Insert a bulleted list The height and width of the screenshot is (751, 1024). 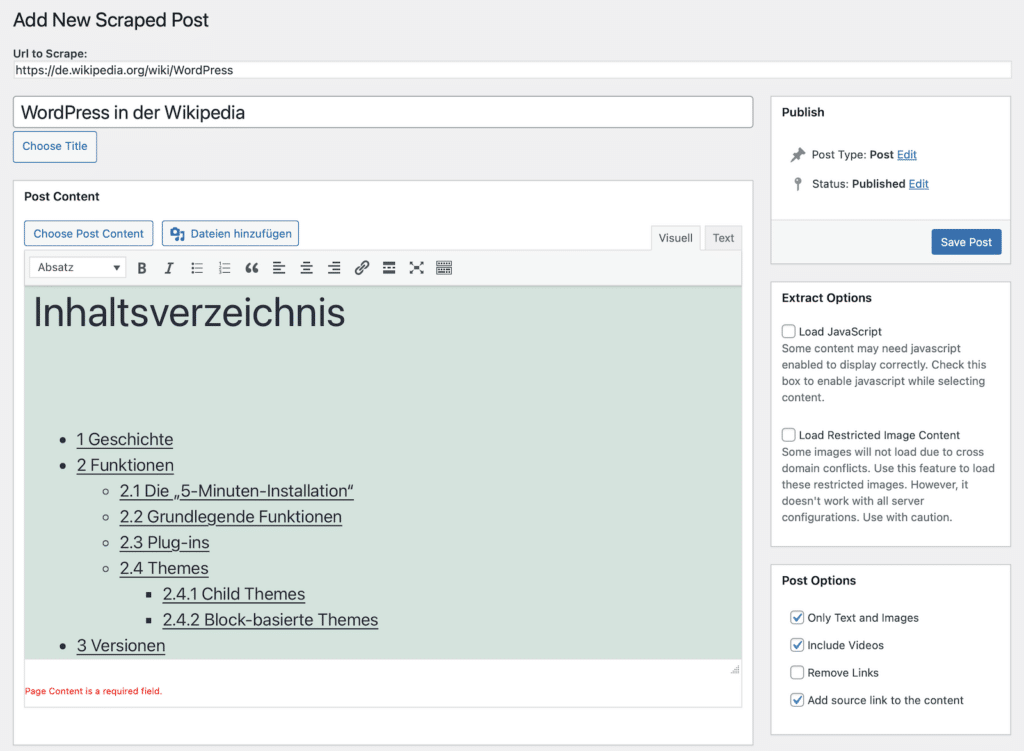[x=197, y=268]
